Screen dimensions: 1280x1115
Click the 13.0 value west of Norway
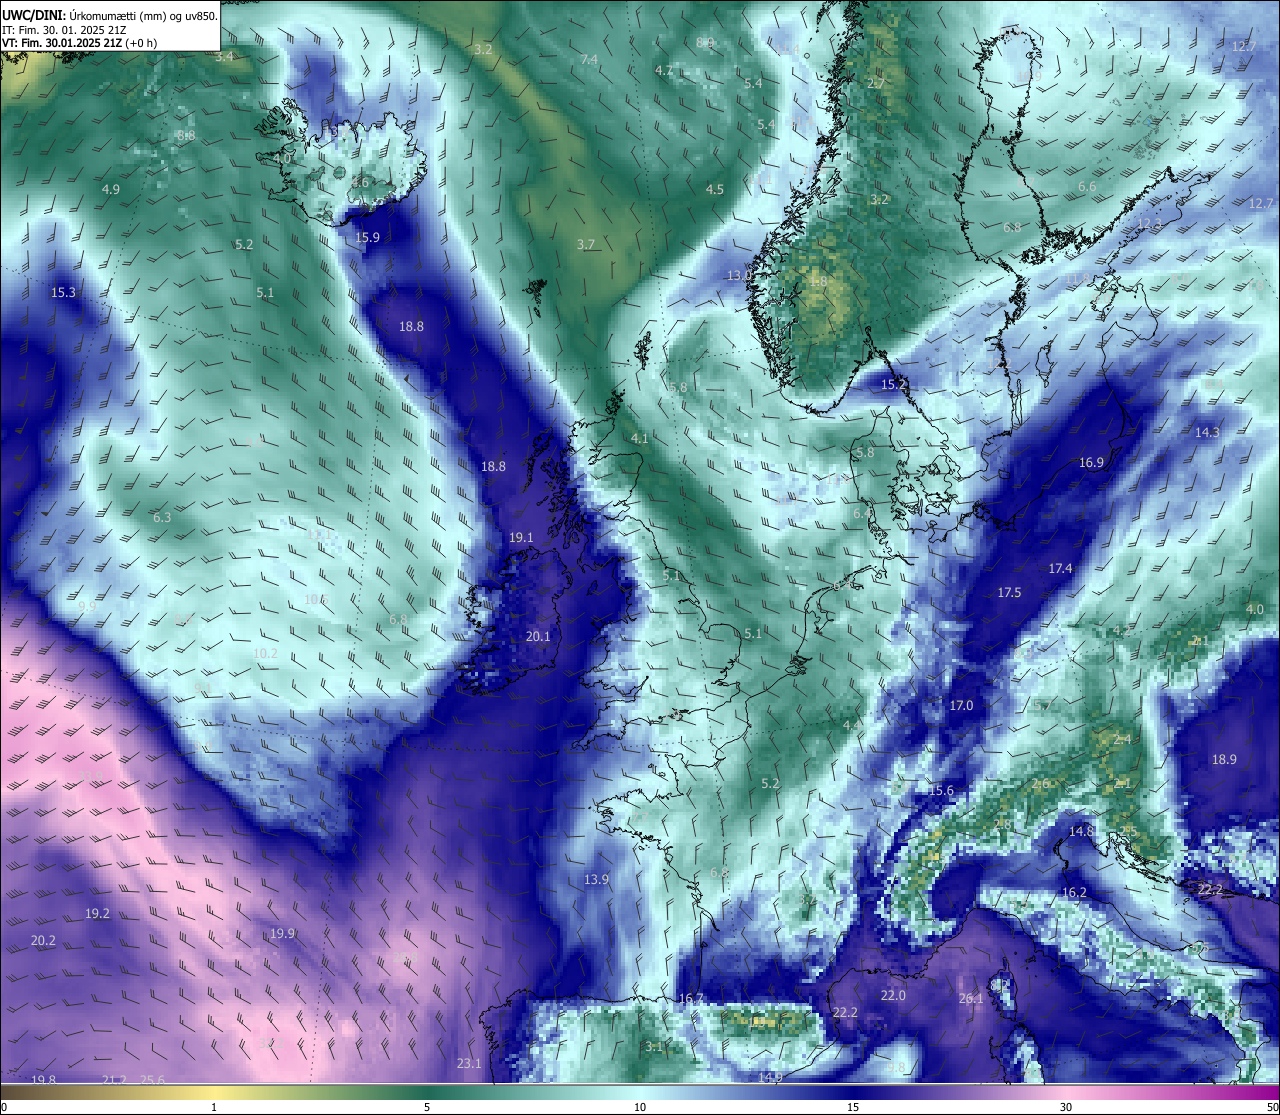(x=739, y=275)
